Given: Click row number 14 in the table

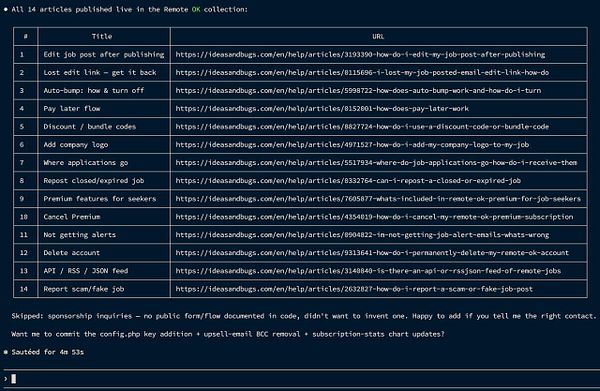Looking at the screenshot, I should tap(24, 289).
